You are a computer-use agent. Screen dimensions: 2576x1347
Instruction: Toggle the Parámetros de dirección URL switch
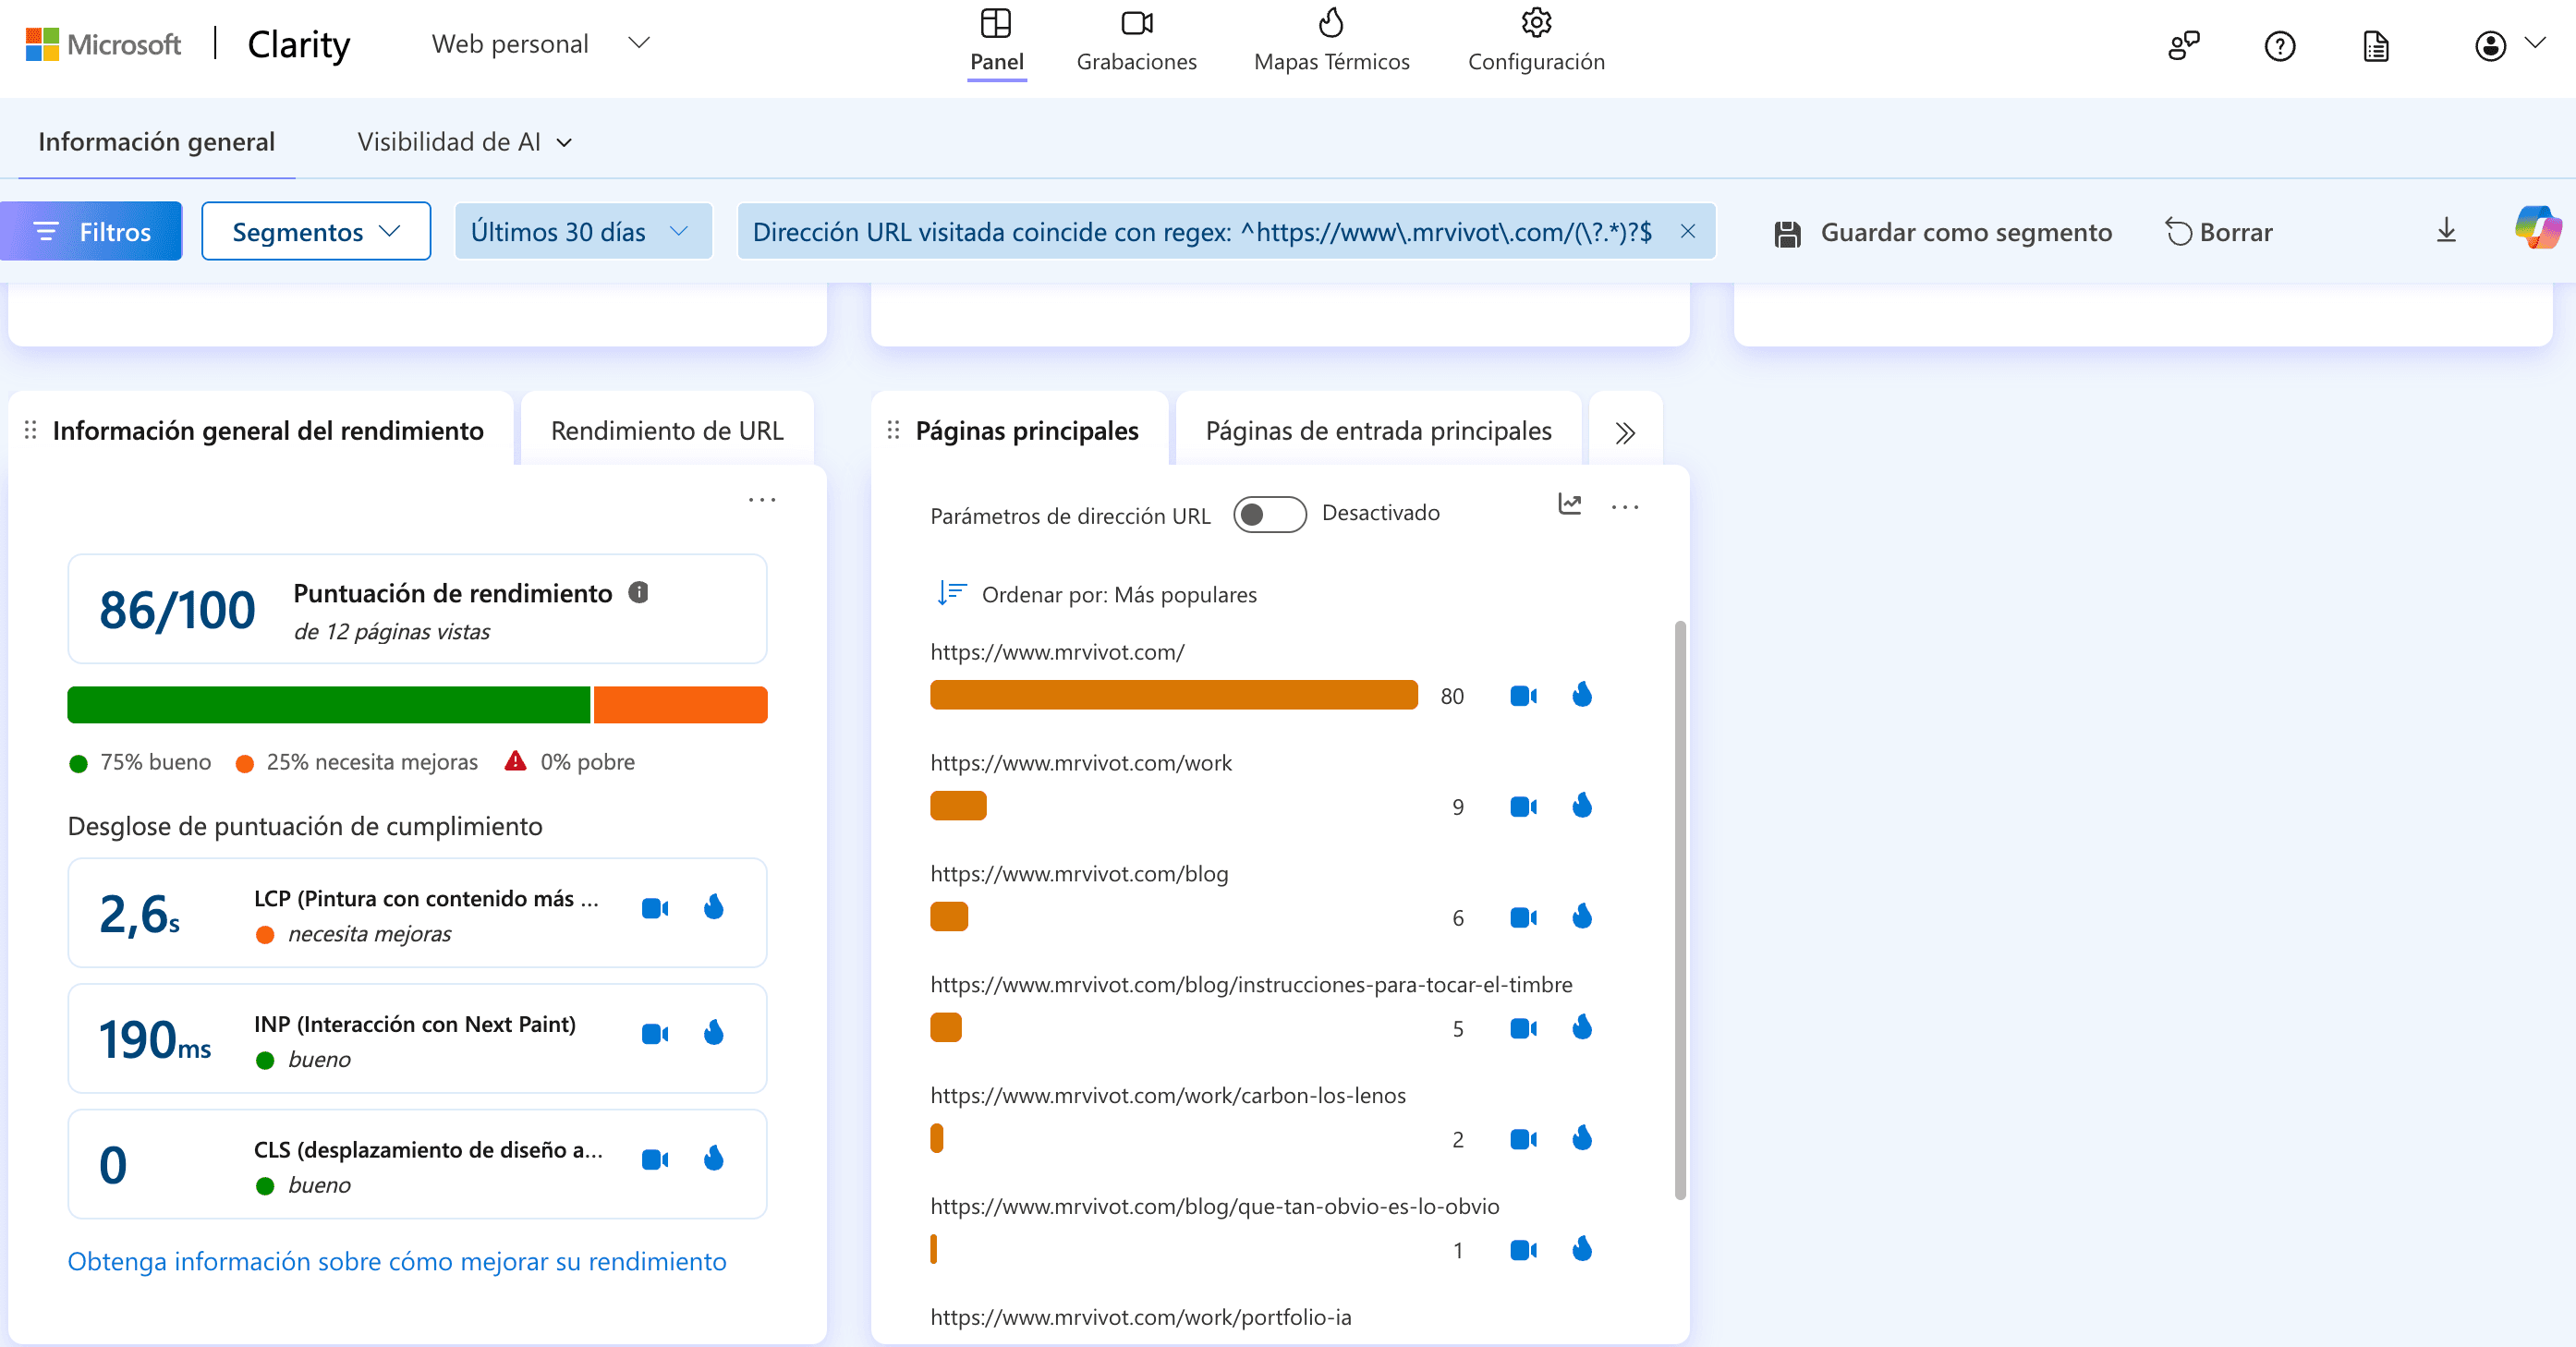[1269, 514]
